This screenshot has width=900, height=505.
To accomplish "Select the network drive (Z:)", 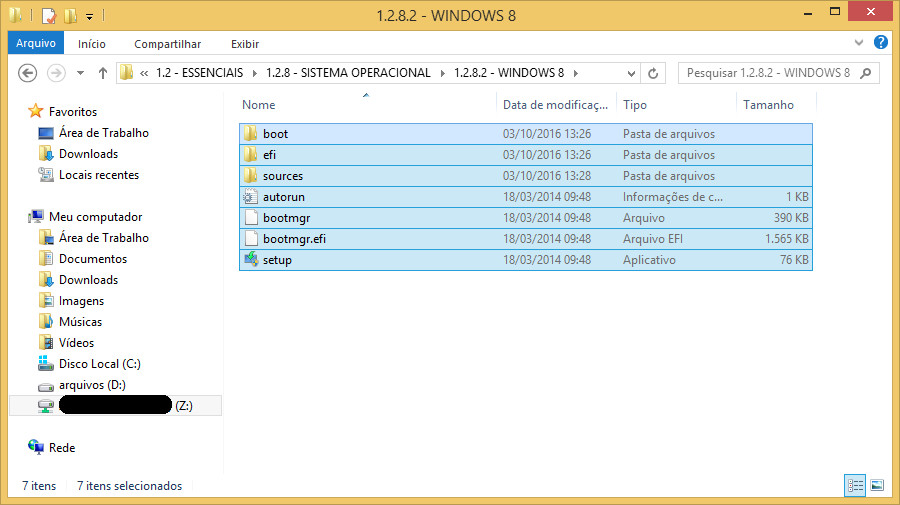I will pyautogui.click(x=115, y=406).
